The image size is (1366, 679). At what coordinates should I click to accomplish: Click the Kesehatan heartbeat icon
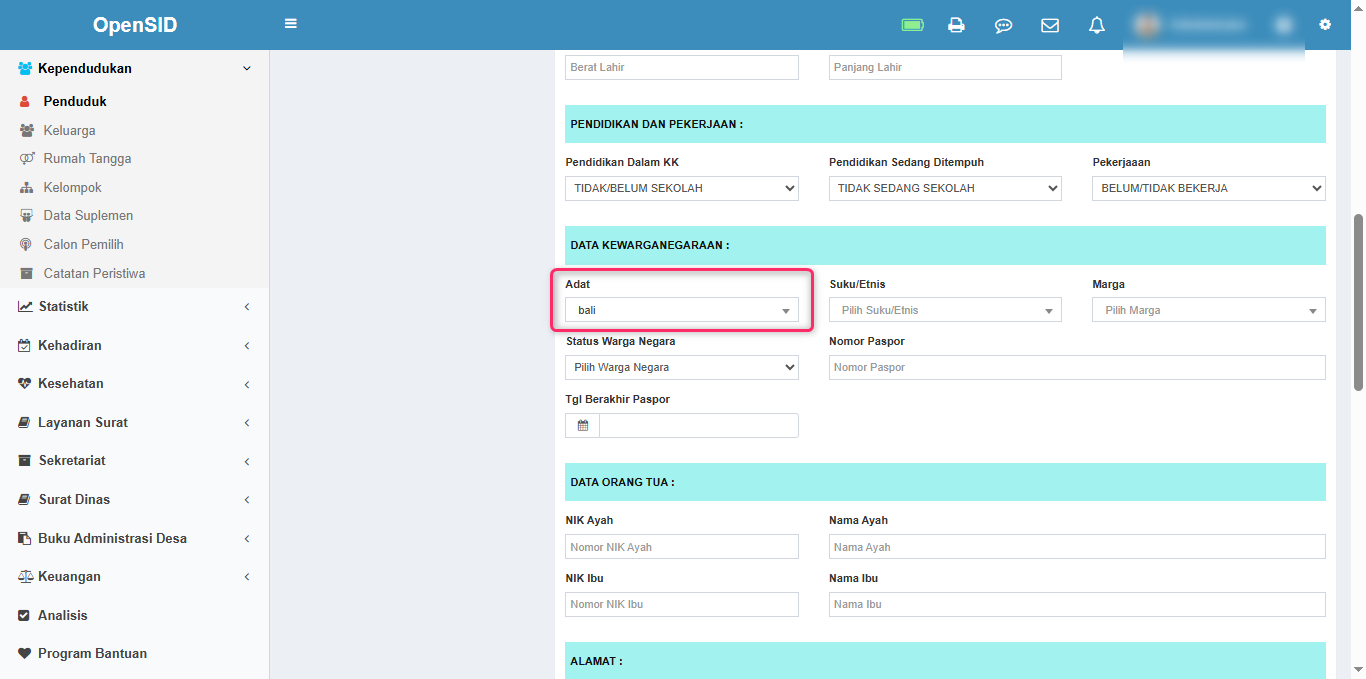coord(25,384)
